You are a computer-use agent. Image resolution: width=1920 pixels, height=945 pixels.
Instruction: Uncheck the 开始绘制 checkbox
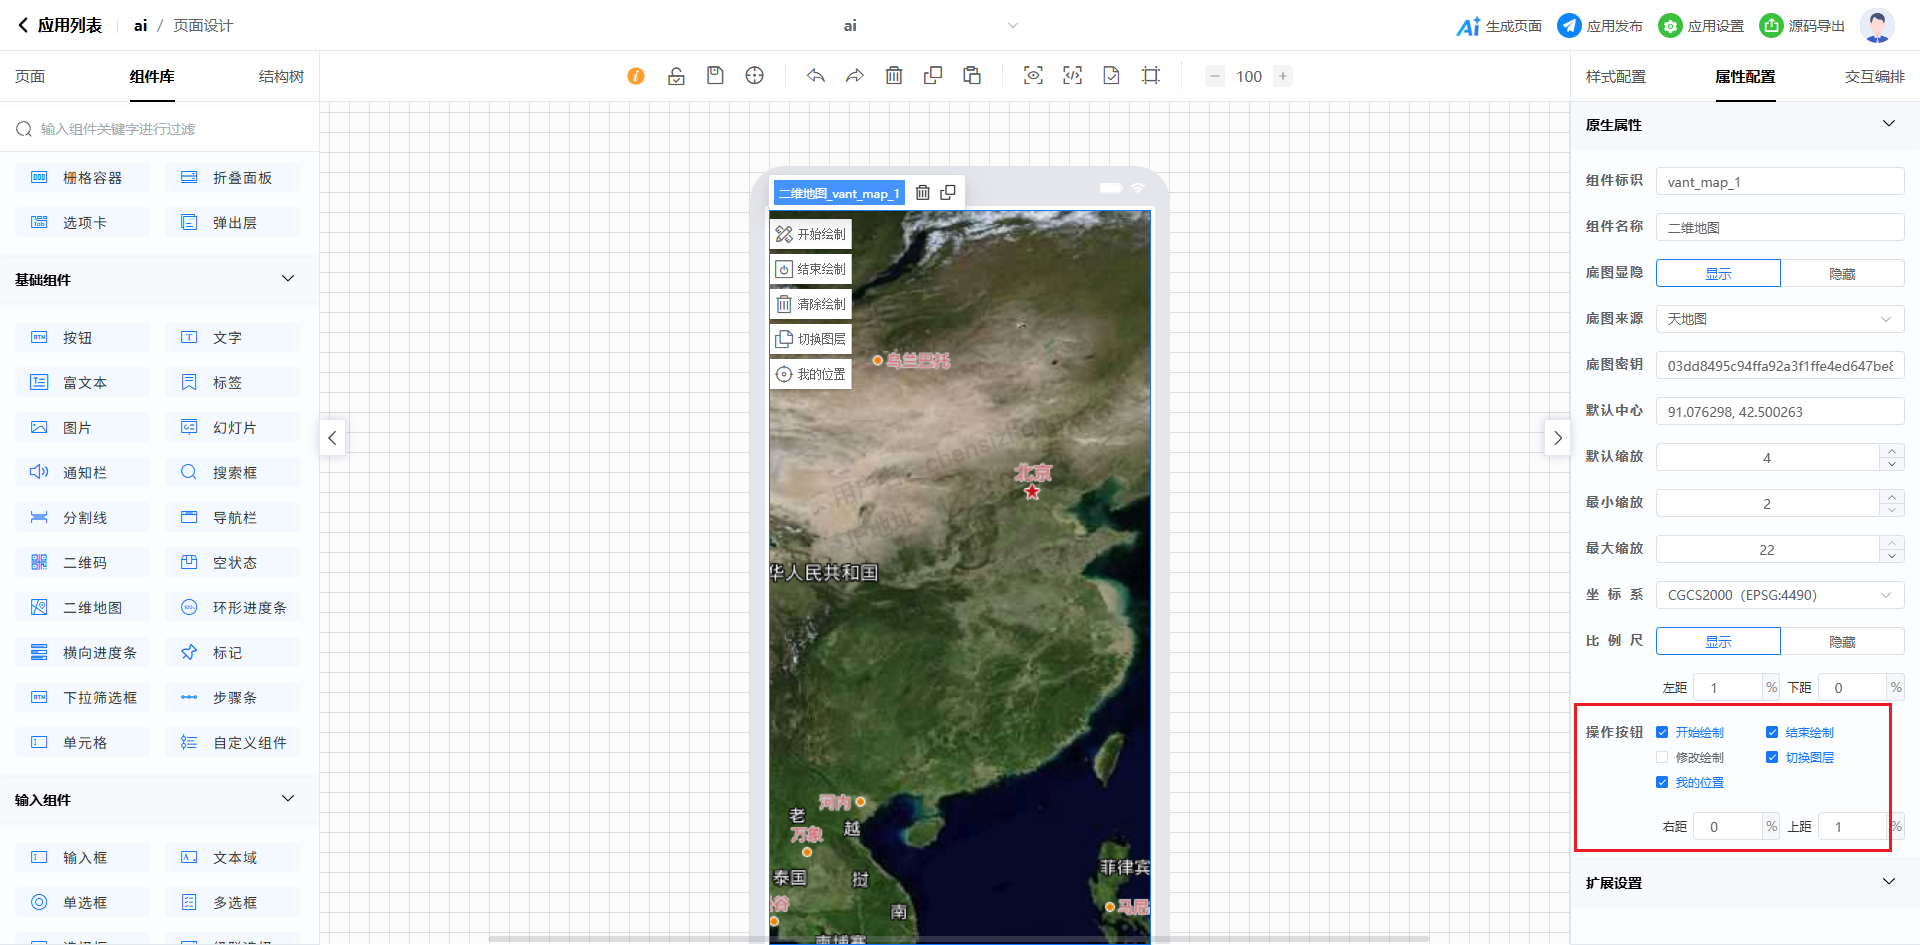pyautogui.click(x=1662, y=732)
